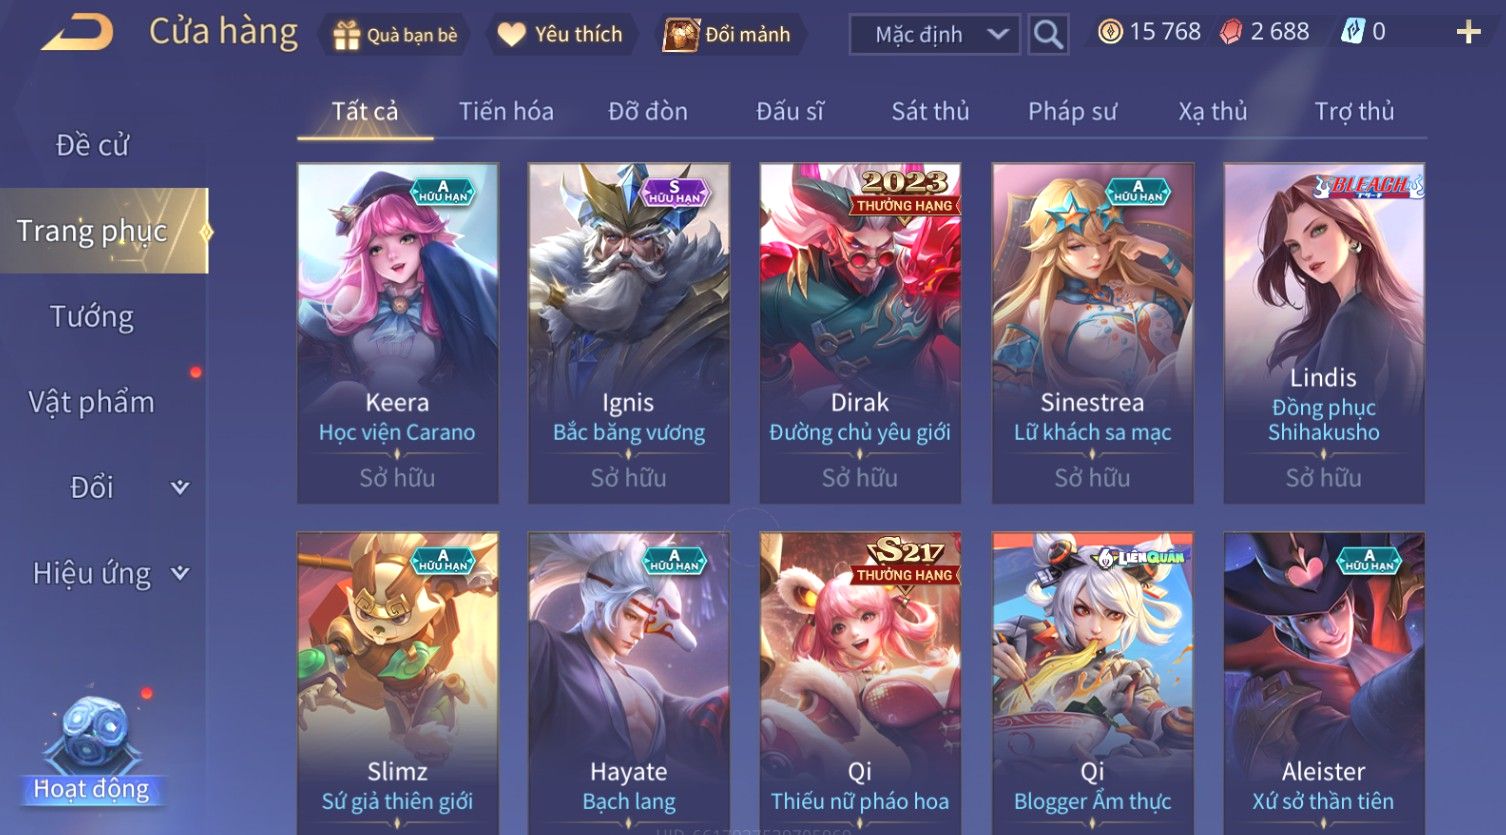Go to Tướng in sidebar
Viewport: 1506px width, 835px height.
[x=92, y=317]
